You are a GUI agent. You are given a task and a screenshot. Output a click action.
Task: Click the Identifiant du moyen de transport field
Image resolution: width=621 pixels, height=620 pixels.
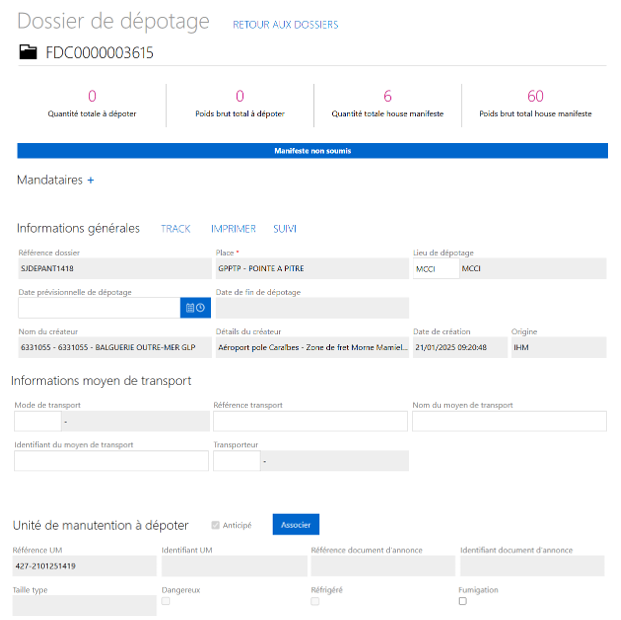[111, 461]
